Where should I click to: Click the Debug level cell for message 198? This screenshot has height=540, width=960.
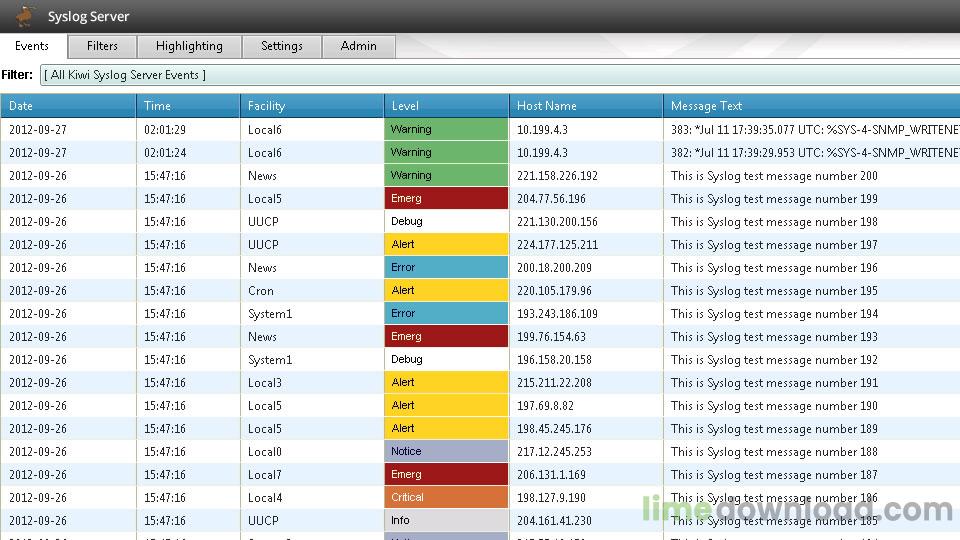pos(446,222)
